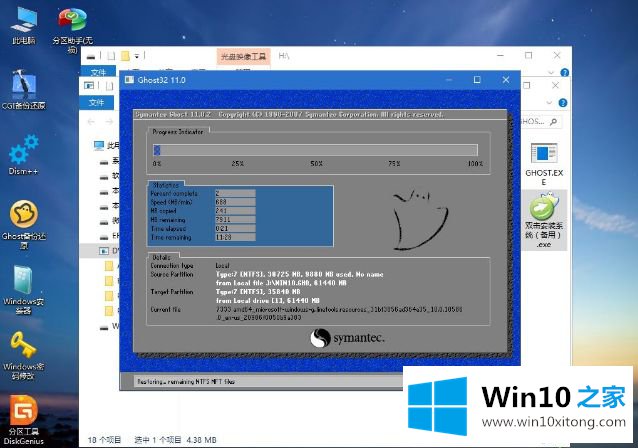The image size is (638, 448).
Task: Launch the CGI备份还原 desktop icon
Action: 24,88
